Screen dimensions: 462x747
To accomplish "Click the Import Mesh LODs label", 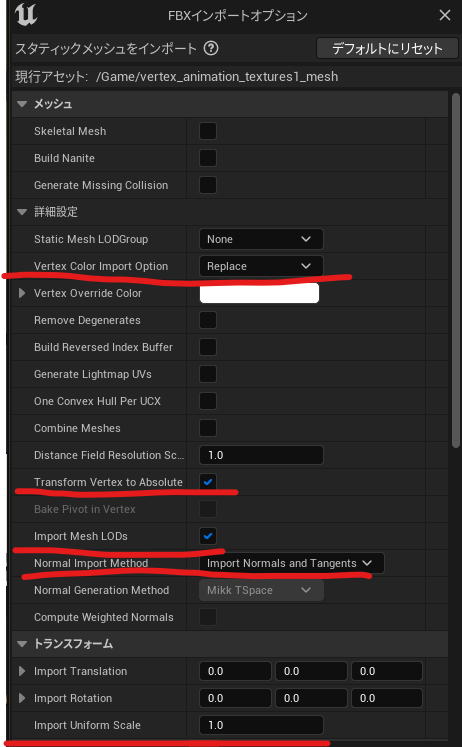I will point(81,536).
